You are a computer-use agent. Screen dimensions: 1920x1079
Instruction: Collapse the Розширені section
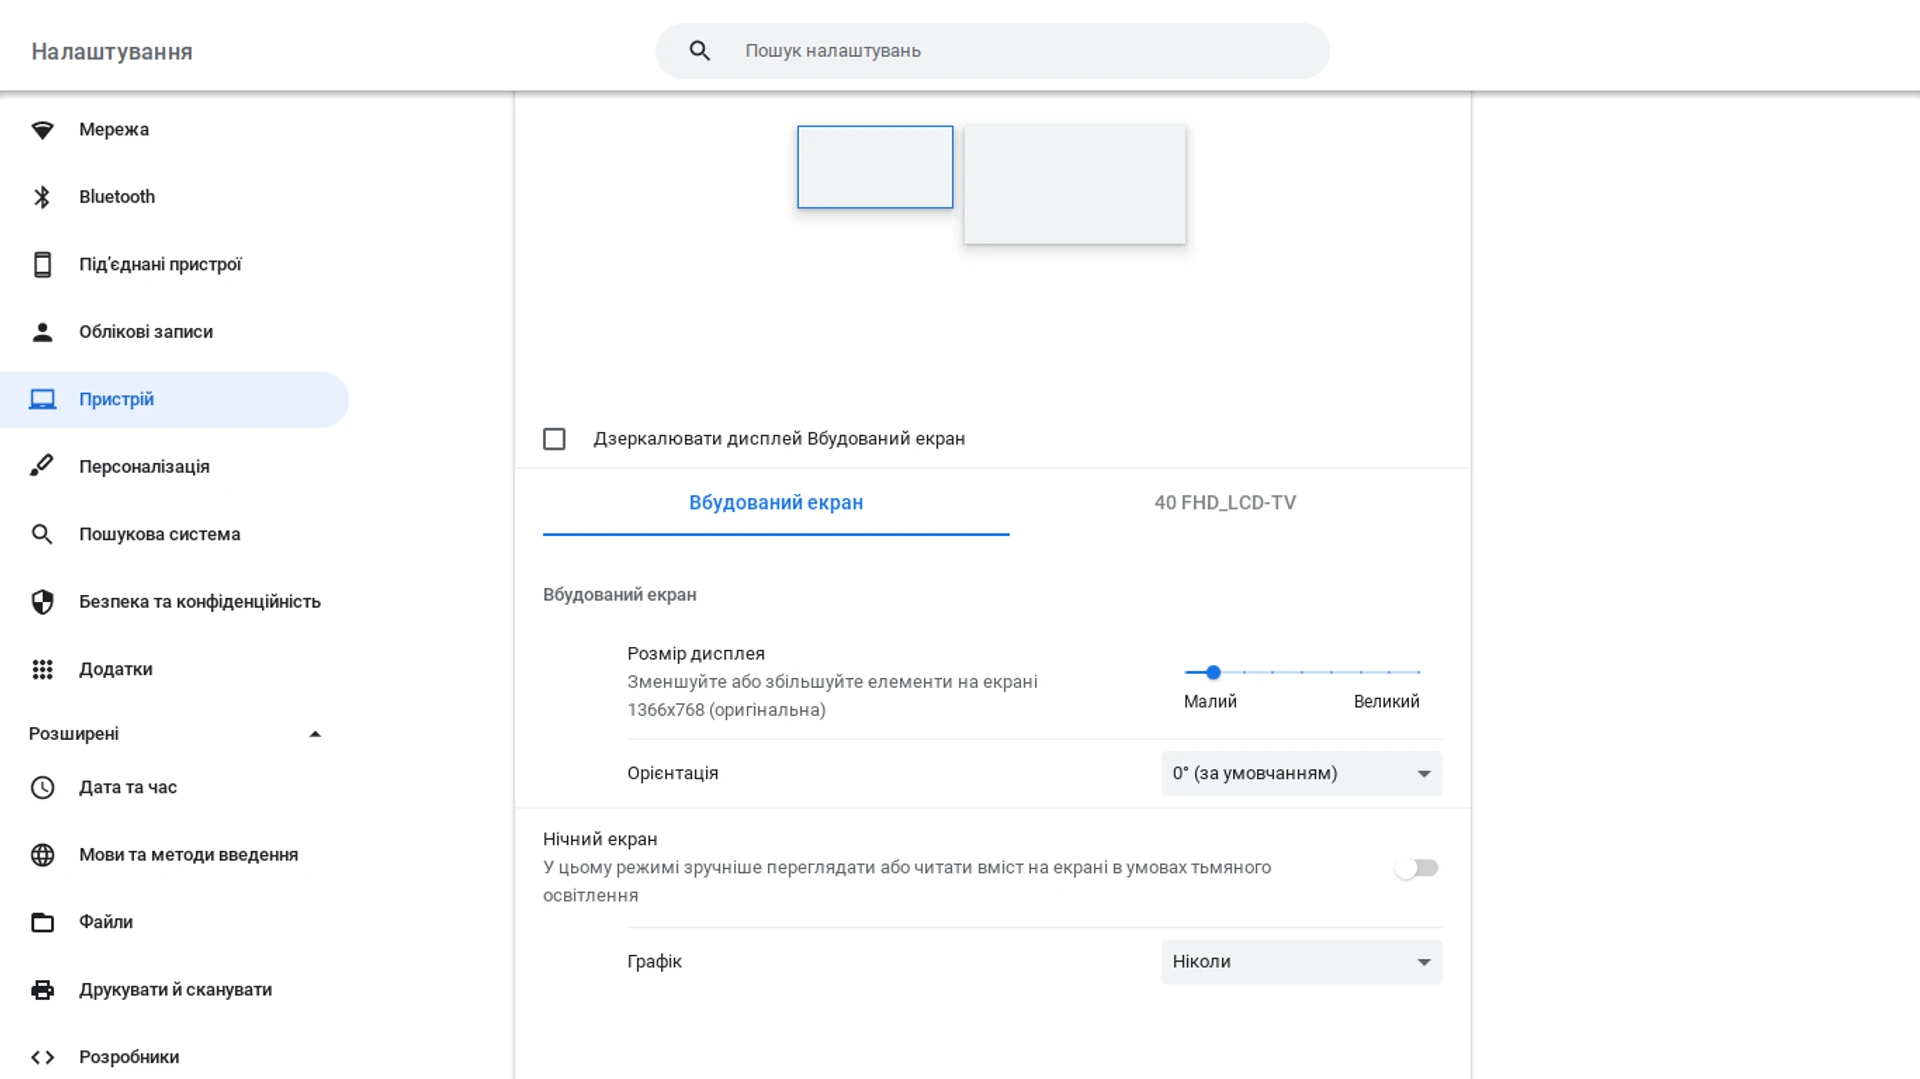(315, 733)
